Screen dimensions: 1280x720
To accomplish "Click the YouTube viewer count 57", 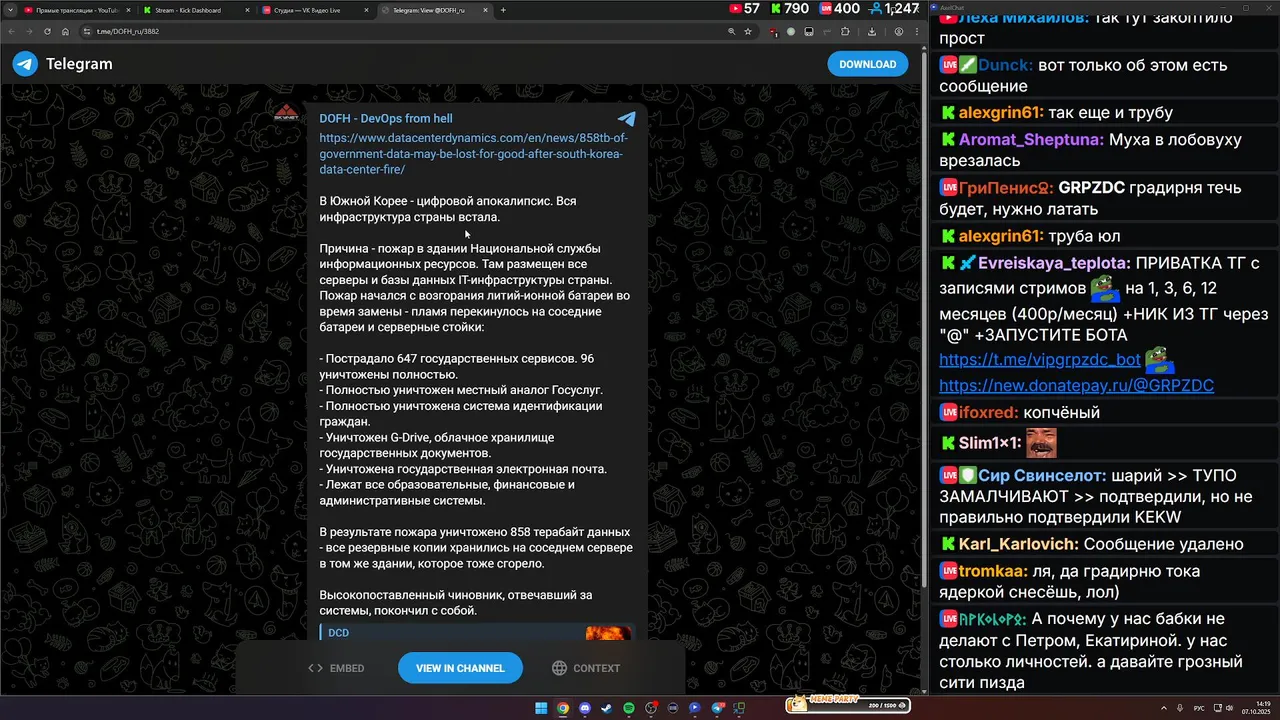I will point(745,8).
